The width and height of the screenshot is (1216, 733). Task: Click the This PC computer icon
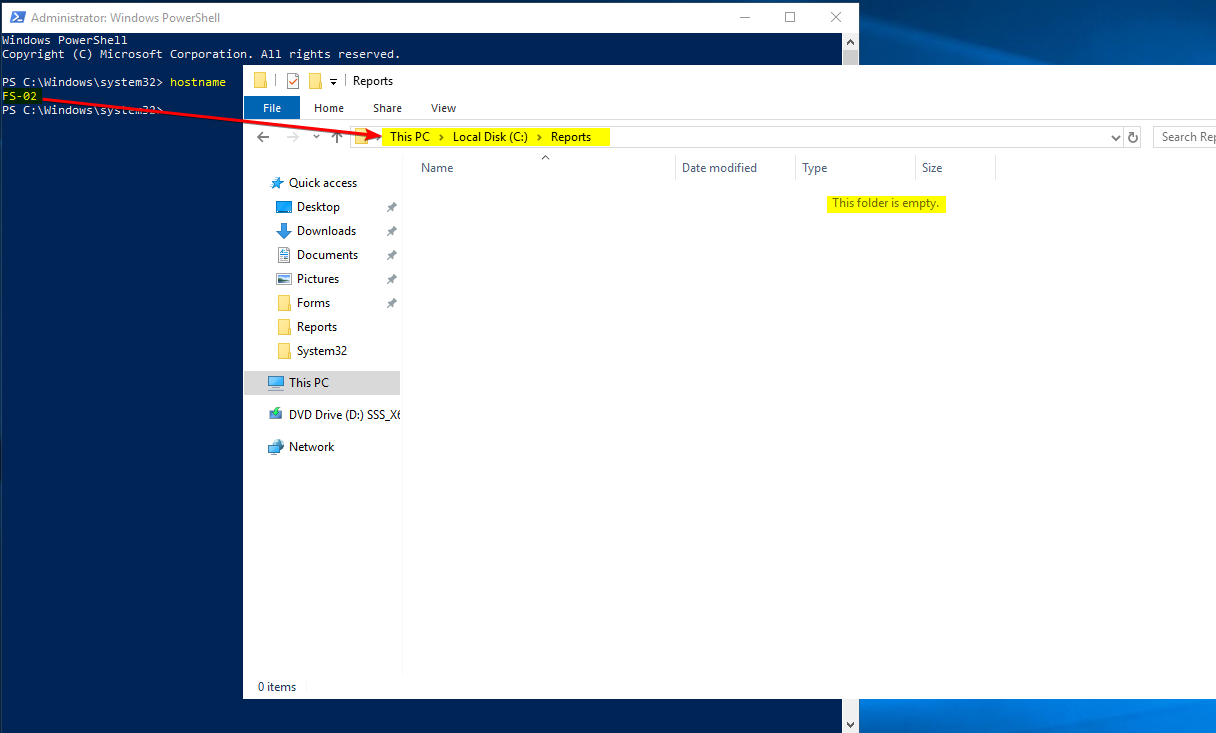[275, 383]
